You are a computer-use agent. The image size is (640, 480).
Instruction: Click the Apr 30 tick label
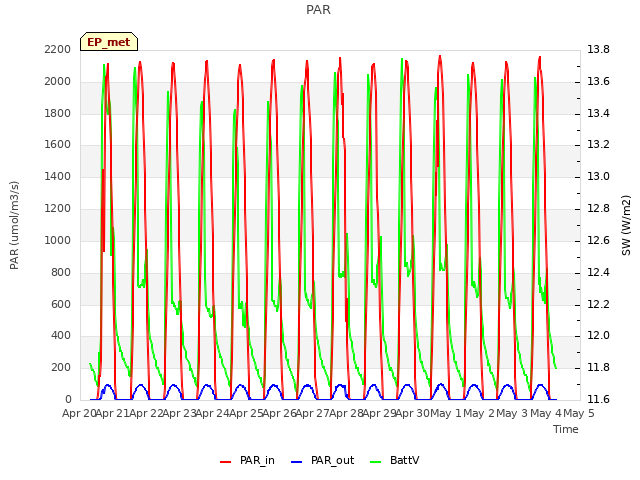click(413, 413)
